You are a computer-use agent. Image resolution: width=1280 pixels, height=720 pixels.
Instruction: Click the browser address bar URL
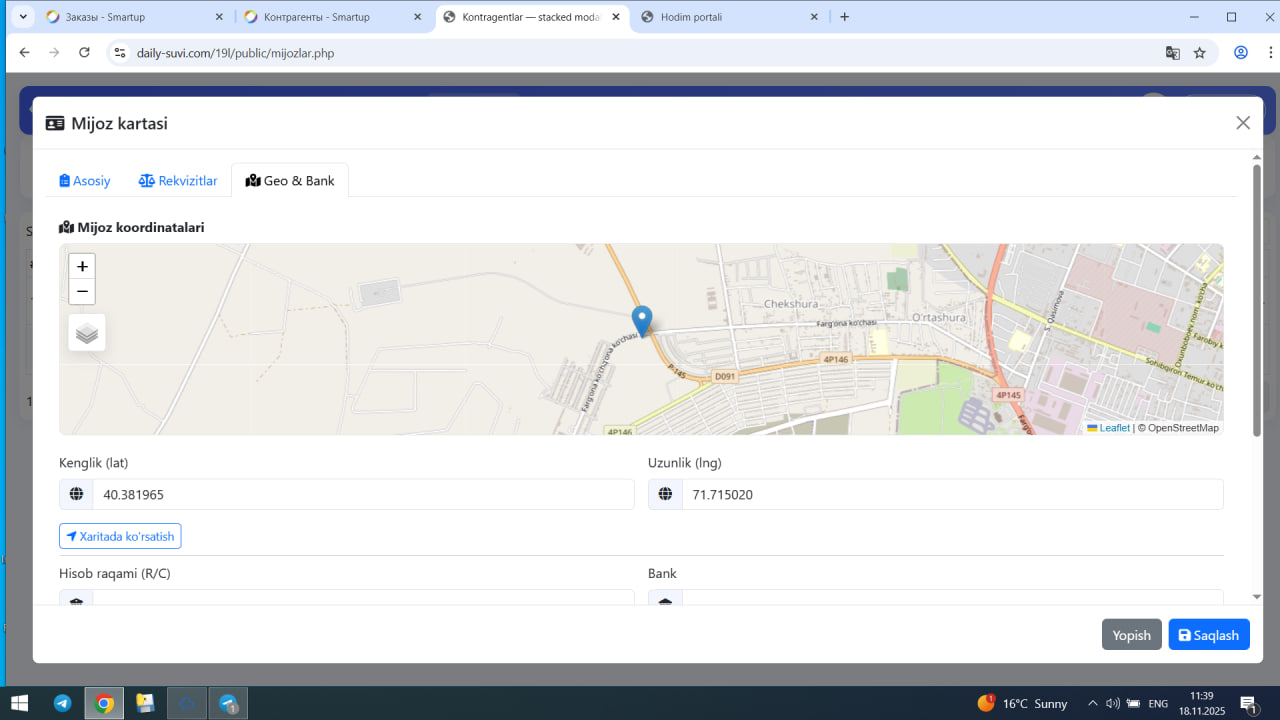pyautogui.click(x=235, y=53)
